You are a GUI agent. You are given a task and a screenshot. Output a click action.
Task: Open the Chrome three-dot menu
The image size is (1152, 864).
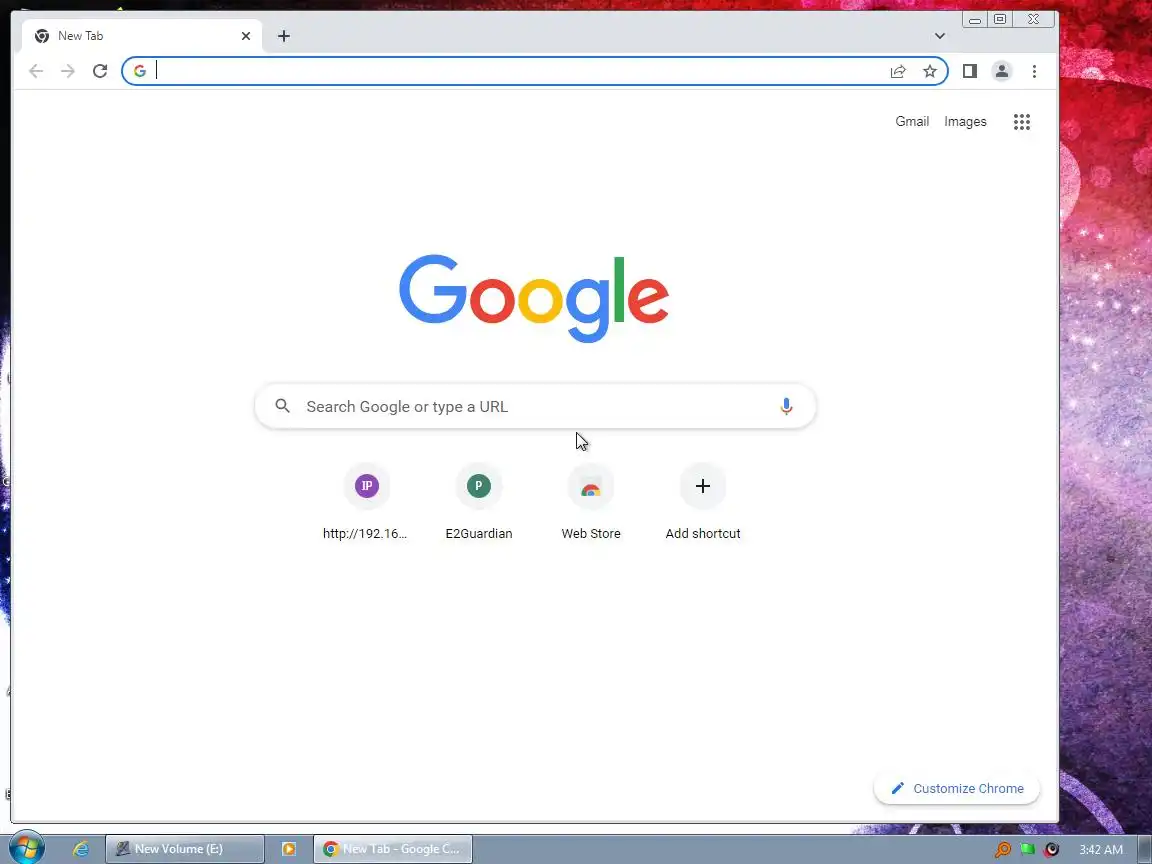tap(1034, 71)
